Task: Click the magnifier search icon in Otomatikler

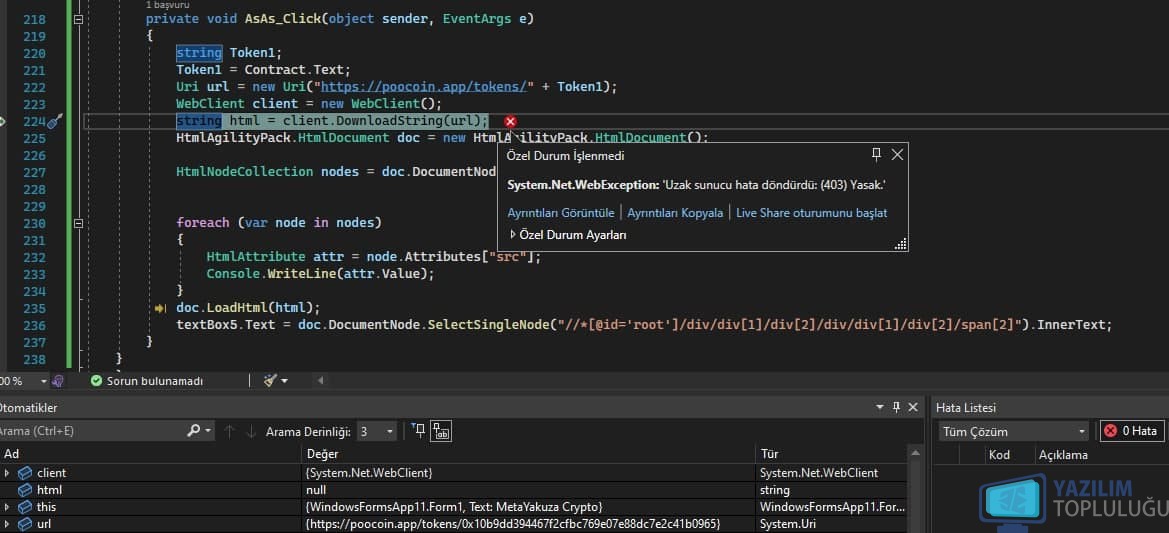Action: (x=194, y=430)
